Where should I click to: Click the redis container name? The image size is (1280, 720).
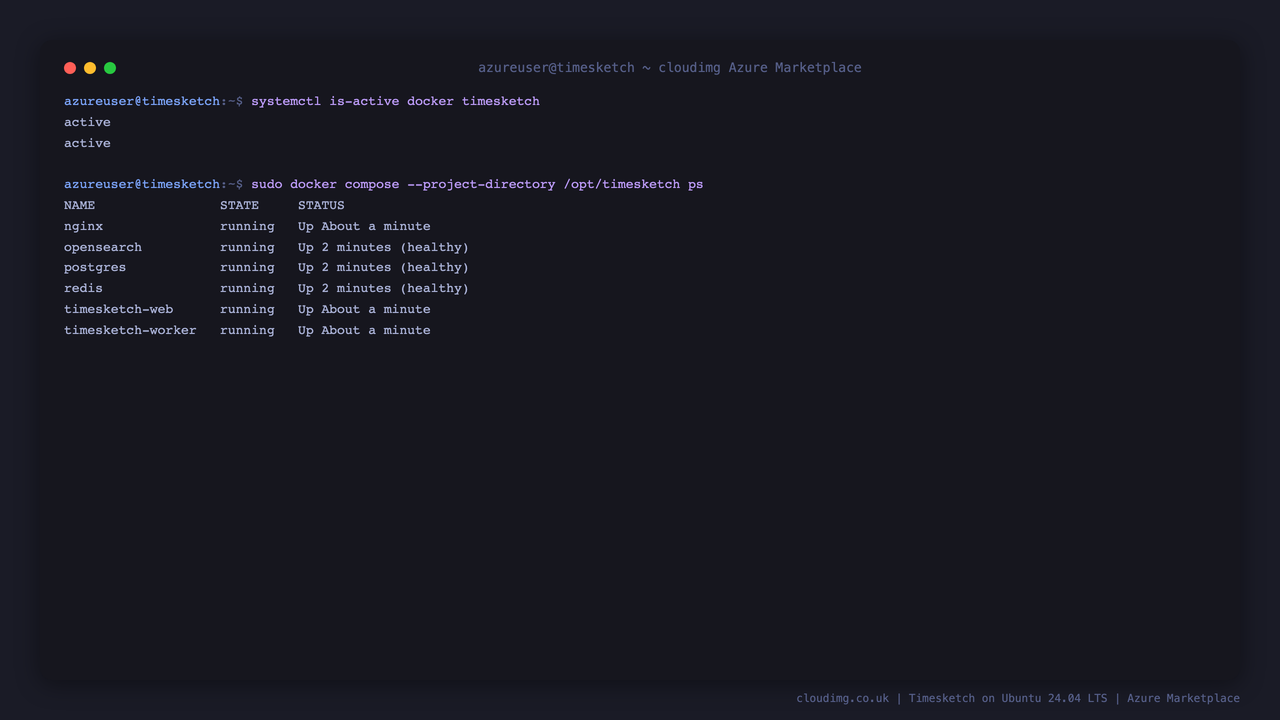coord(83,288)
